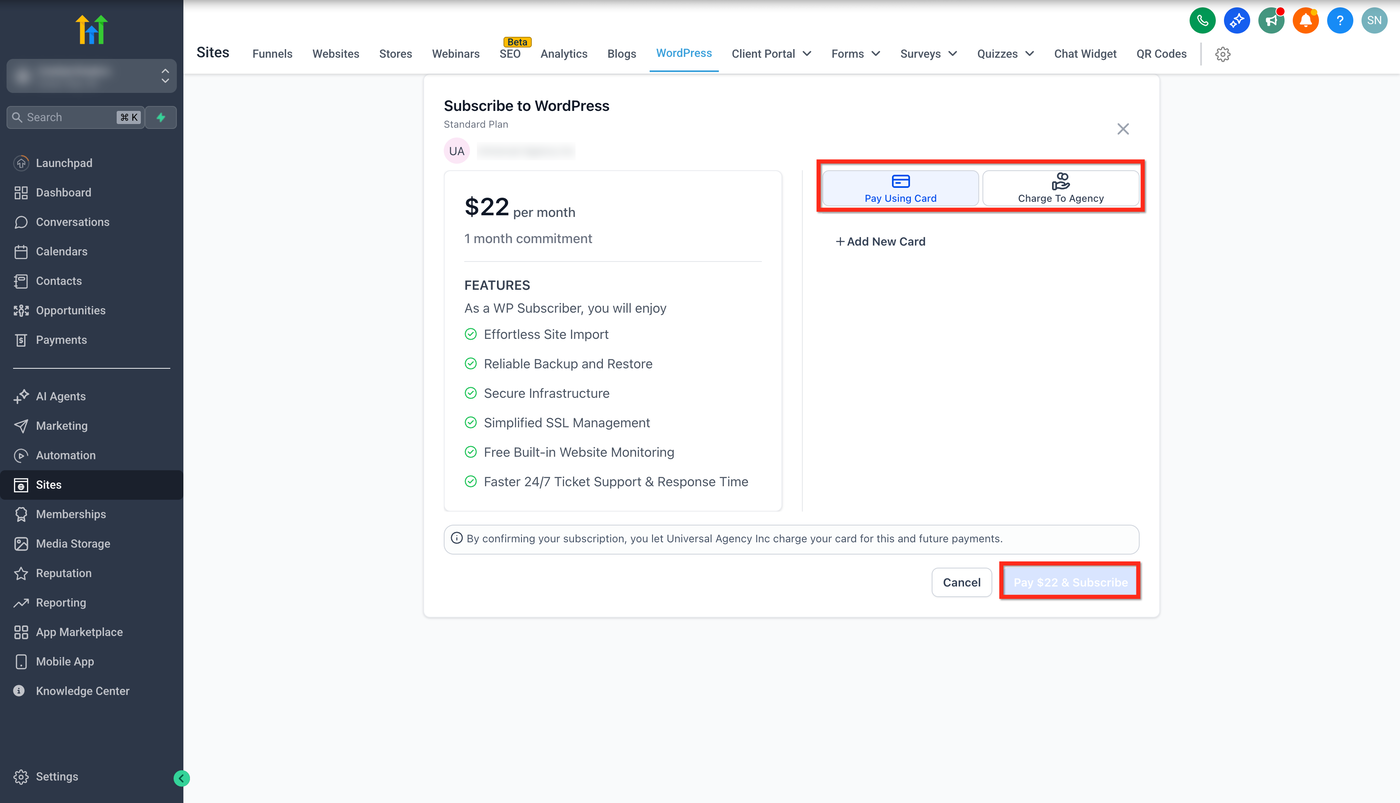The width and height of the screenshot is (1400, 803).
Task: Expand the Forms dropdown menu
Action: [x=856, y=54]
